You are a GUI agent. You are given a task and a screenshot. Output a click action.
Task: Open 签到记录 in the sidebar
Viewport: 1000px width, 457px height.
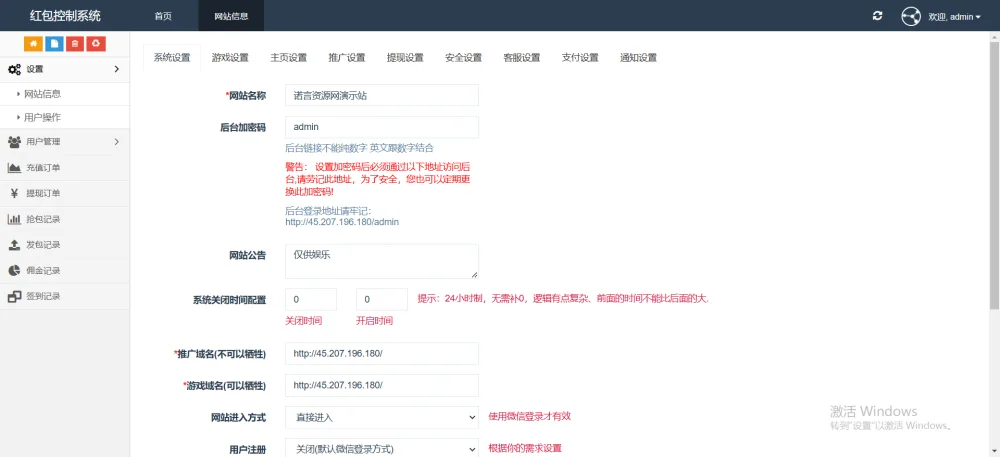coord(64,296)
